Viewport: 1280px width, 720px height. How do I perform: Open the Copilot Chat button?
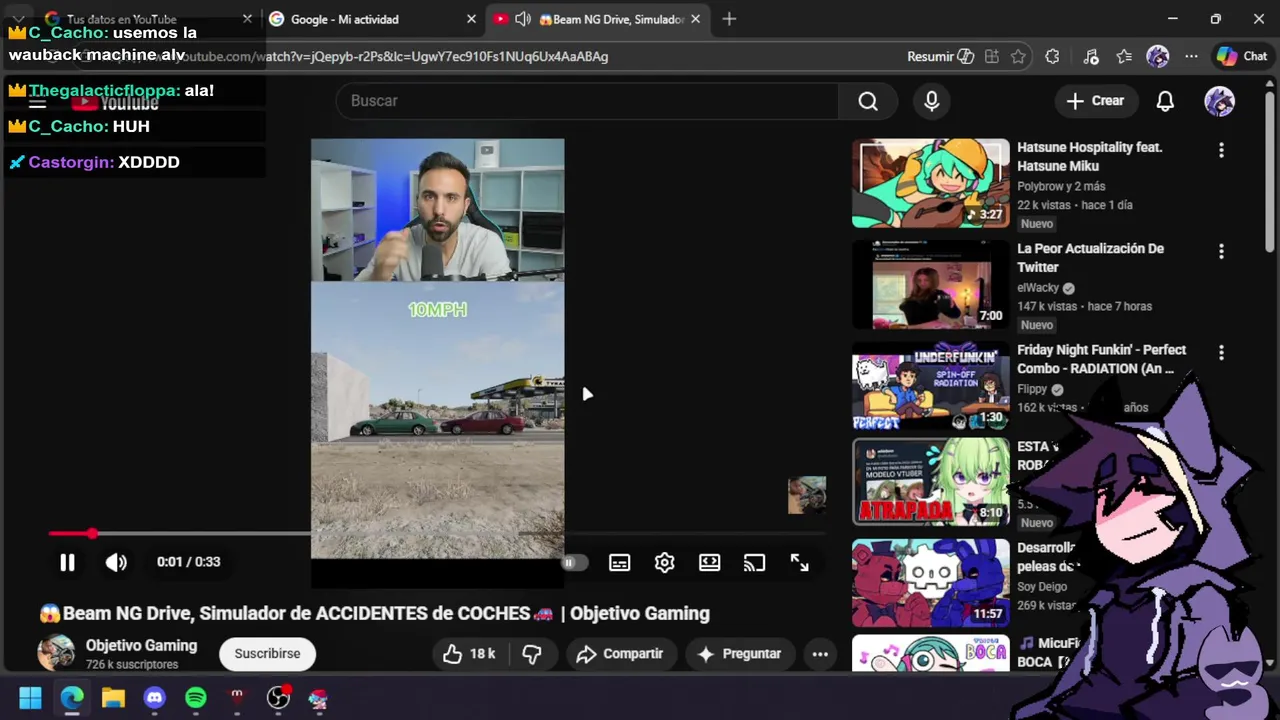click(1242, 57)
